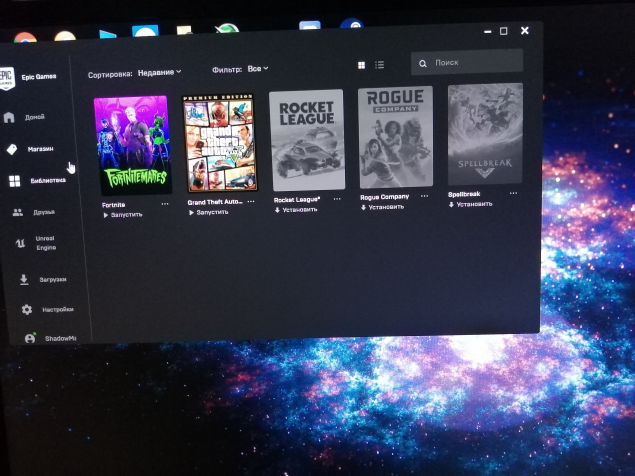Go to Настройки menu label
Image resolution: width=635 pixels, height=476 pixels.
click(58, 310)
